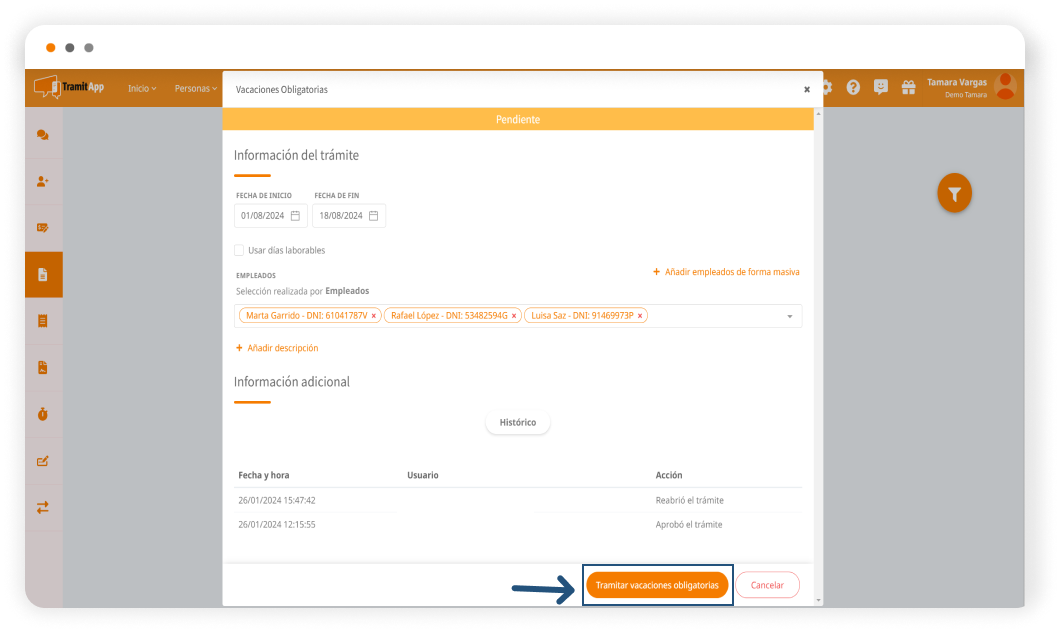
Task: Open the help question mark icon
Action: [x=853, y=88]
